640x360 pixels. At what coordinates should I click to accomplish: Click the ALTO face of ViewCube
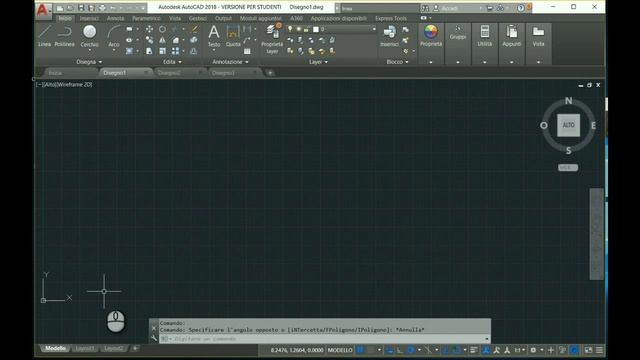click(x=569, y=125)
